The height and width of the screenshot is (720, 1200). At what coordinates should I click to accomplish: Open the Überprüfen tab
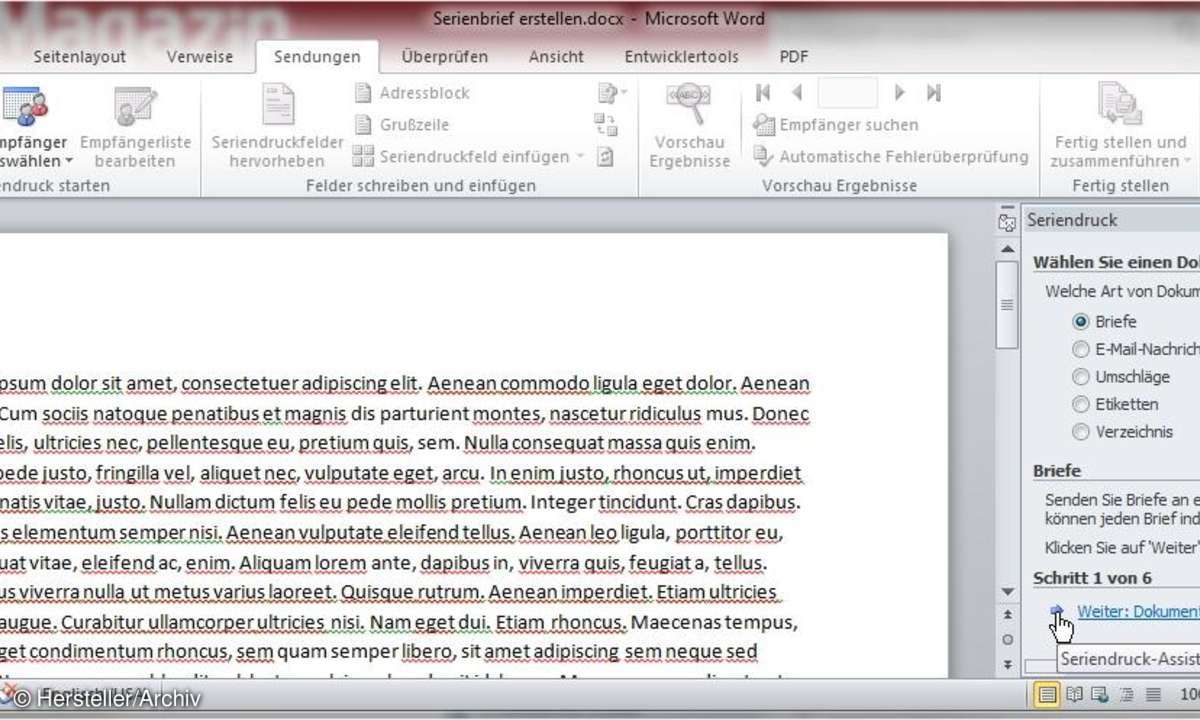(445, 57)
